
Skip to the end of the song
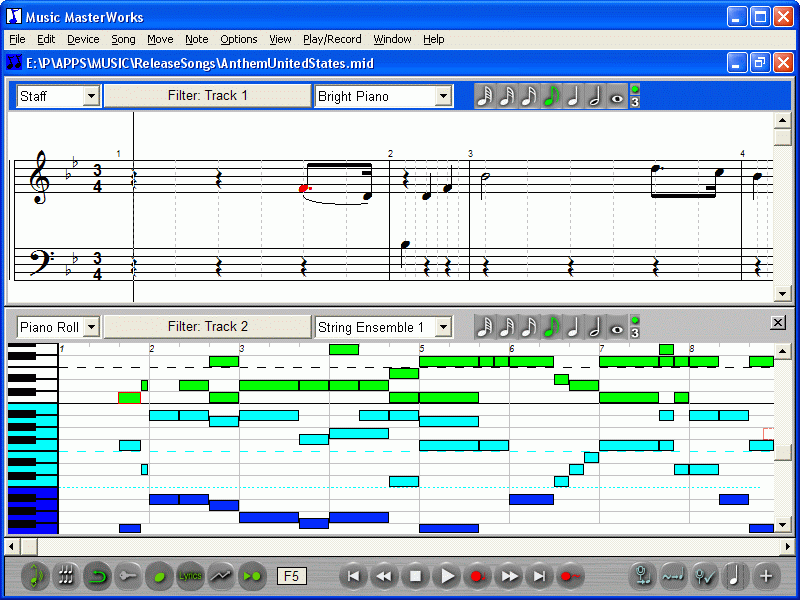tap(540, 577)
